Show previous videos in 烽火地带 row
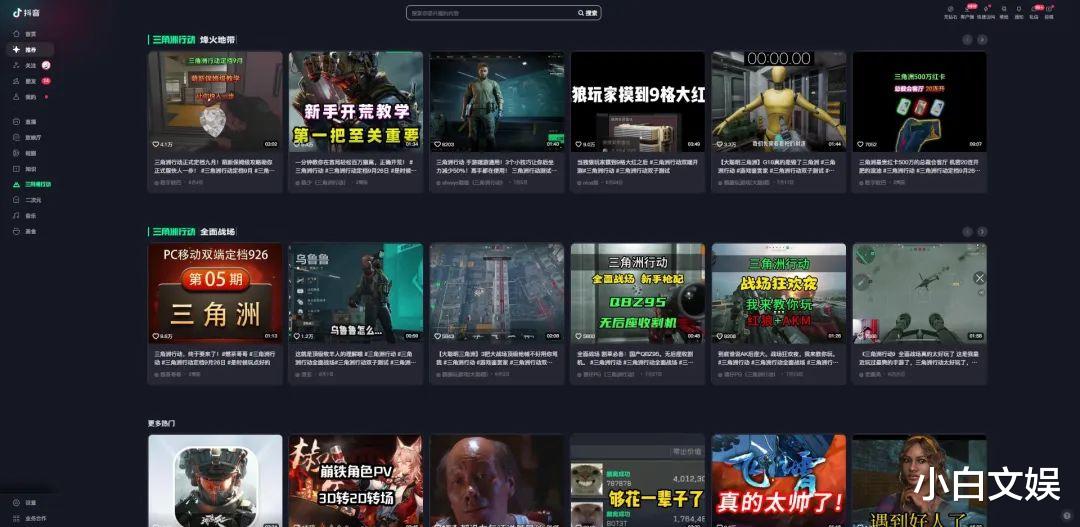The width and height of the screenshot is (1080, 527). 967,40
